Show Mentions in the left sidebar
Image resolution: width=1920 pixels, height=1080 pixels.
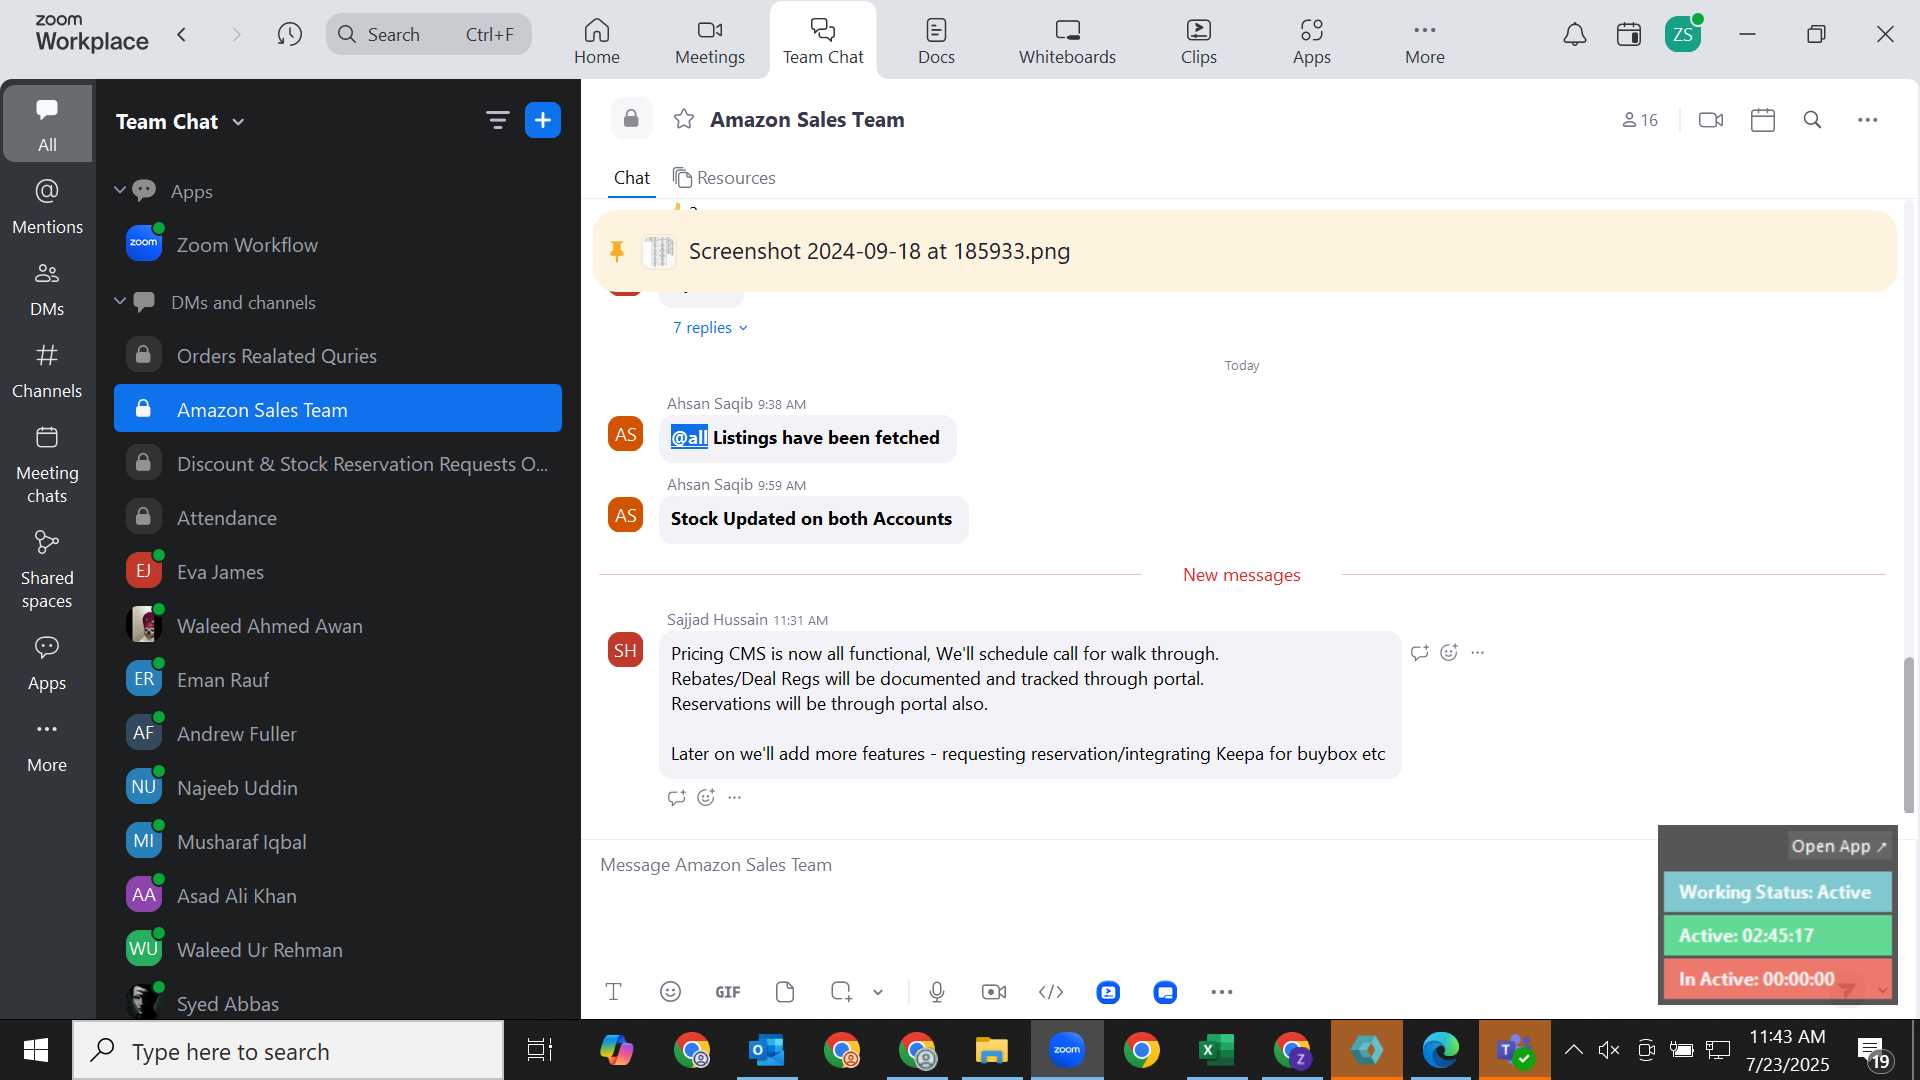click(x=47, y=207)
